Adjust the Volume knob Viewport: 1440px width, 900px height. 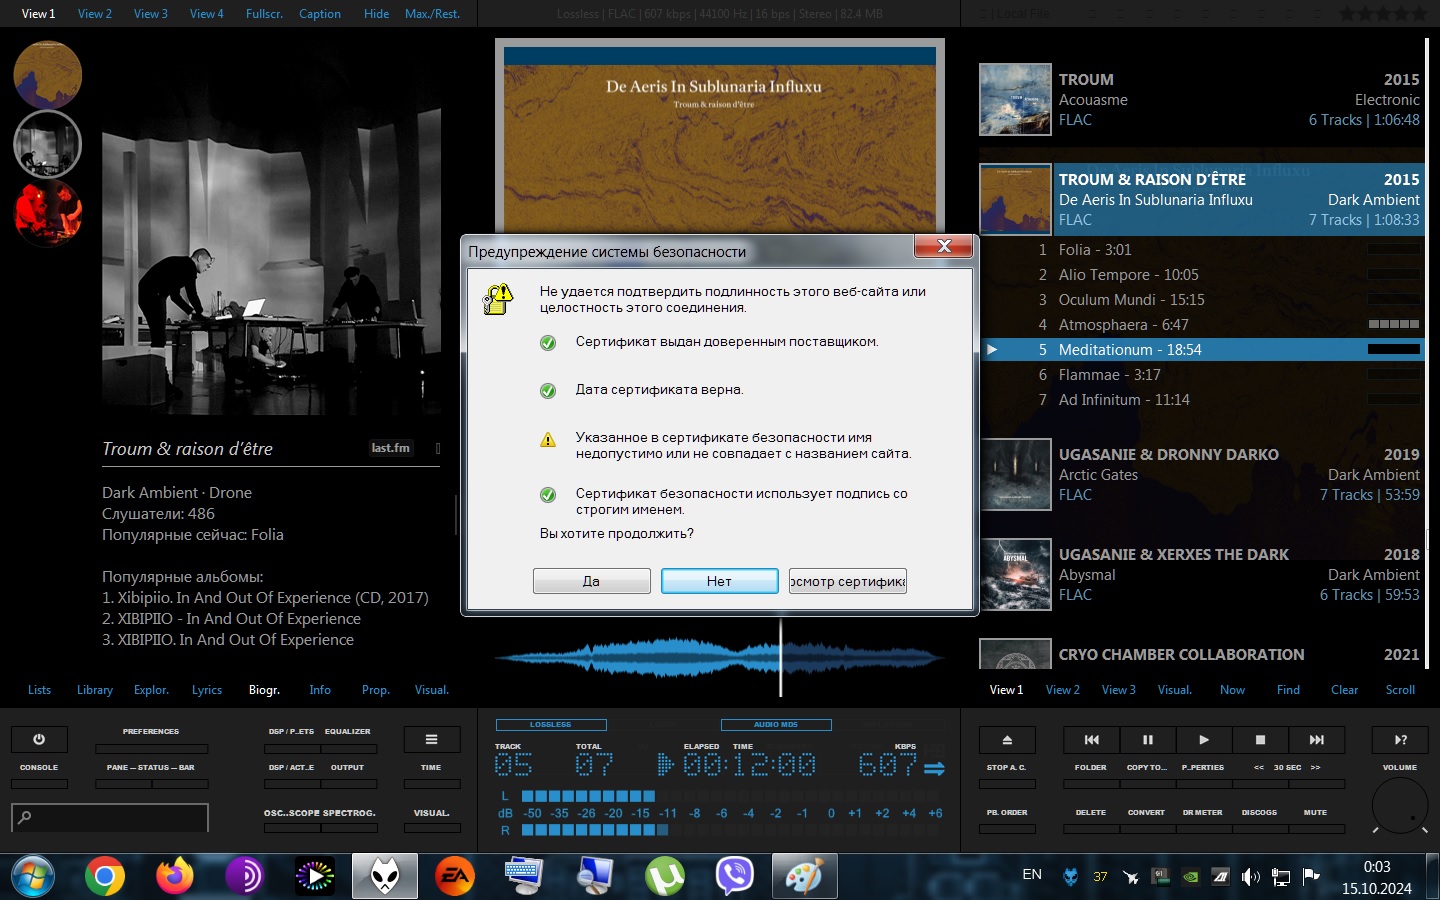1400,805
